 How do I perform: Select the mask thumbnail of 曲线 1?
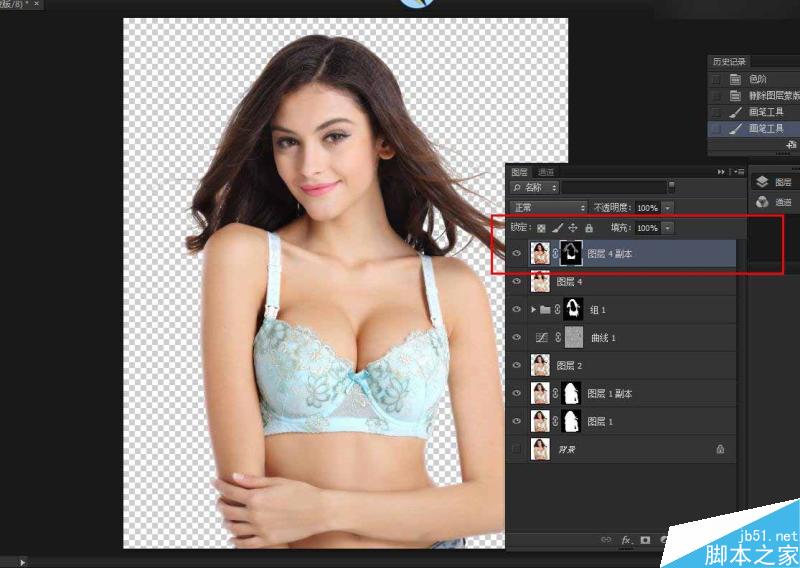click(x=574, y=337)
